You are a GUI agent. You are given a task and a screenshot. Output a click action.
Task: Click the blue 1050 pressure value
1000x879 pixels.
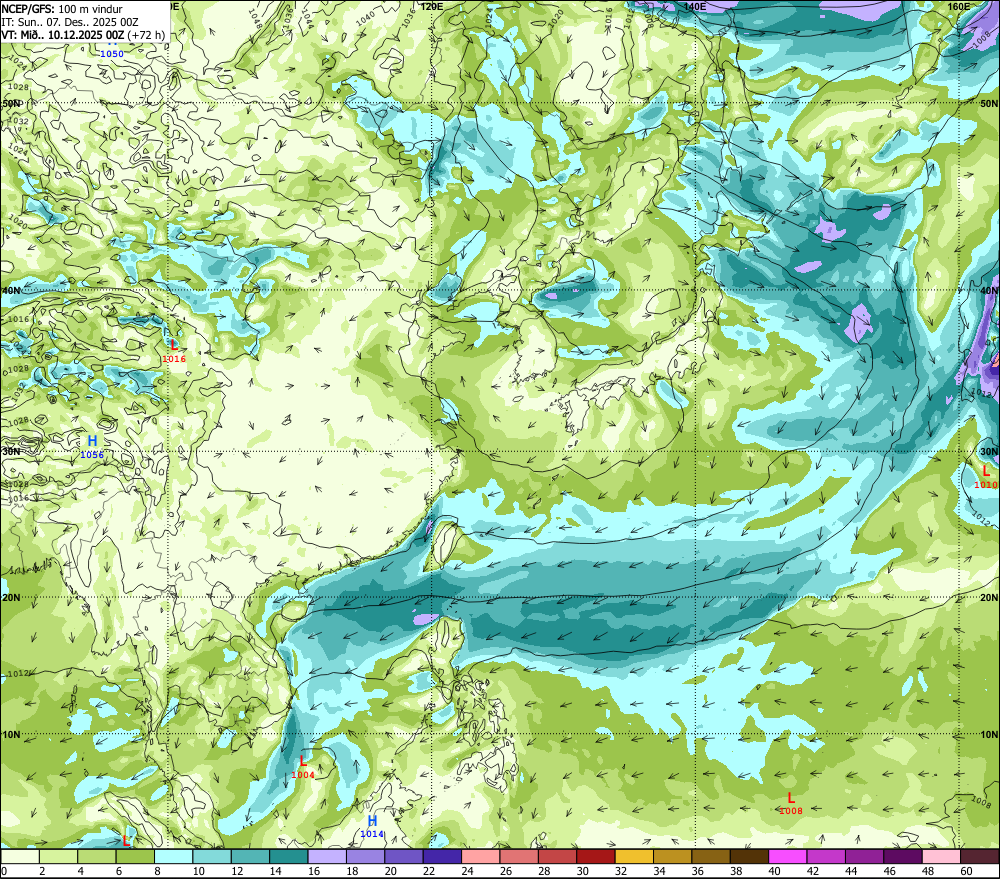tap(112, 54)
